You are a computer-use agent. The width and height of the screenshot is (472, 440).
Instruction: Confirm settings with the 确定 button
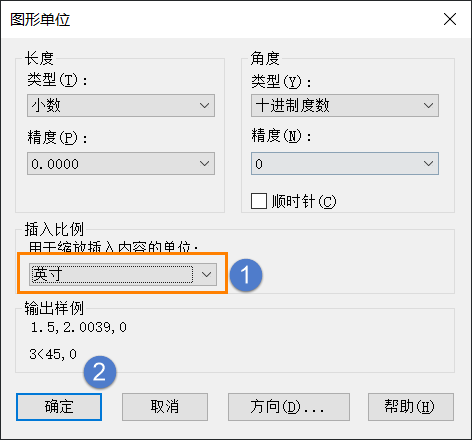pyautogui.click(x=59, y=407)
